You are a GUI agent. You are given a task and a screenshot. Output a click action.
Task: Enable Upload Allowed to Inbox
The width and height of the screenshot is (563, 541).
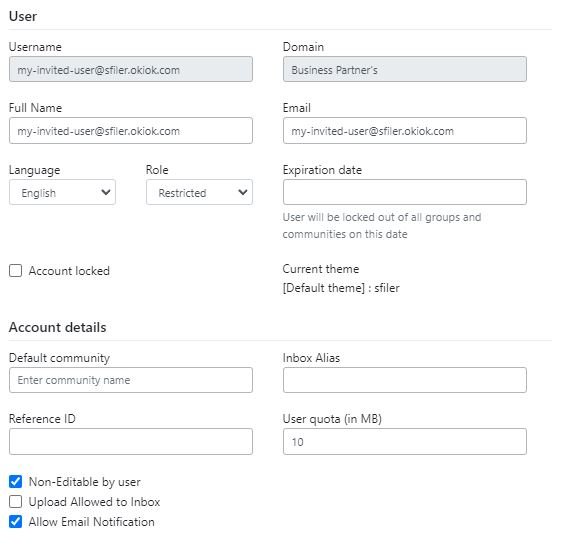tap(15, 502)
